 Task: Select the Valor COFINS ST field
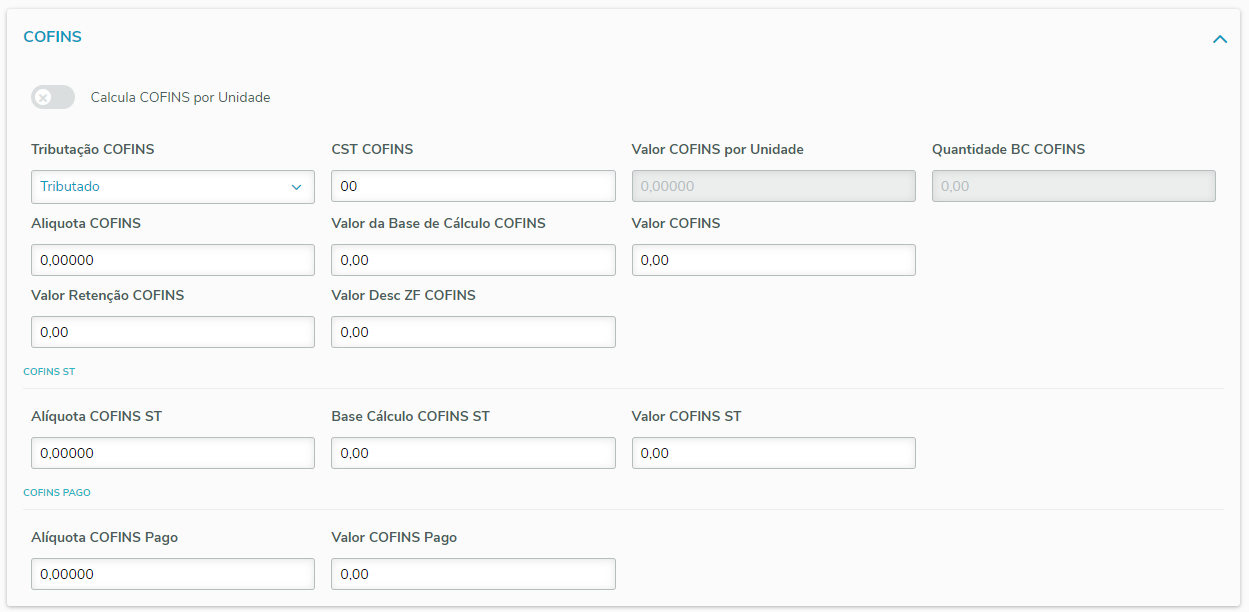(773, 453)
